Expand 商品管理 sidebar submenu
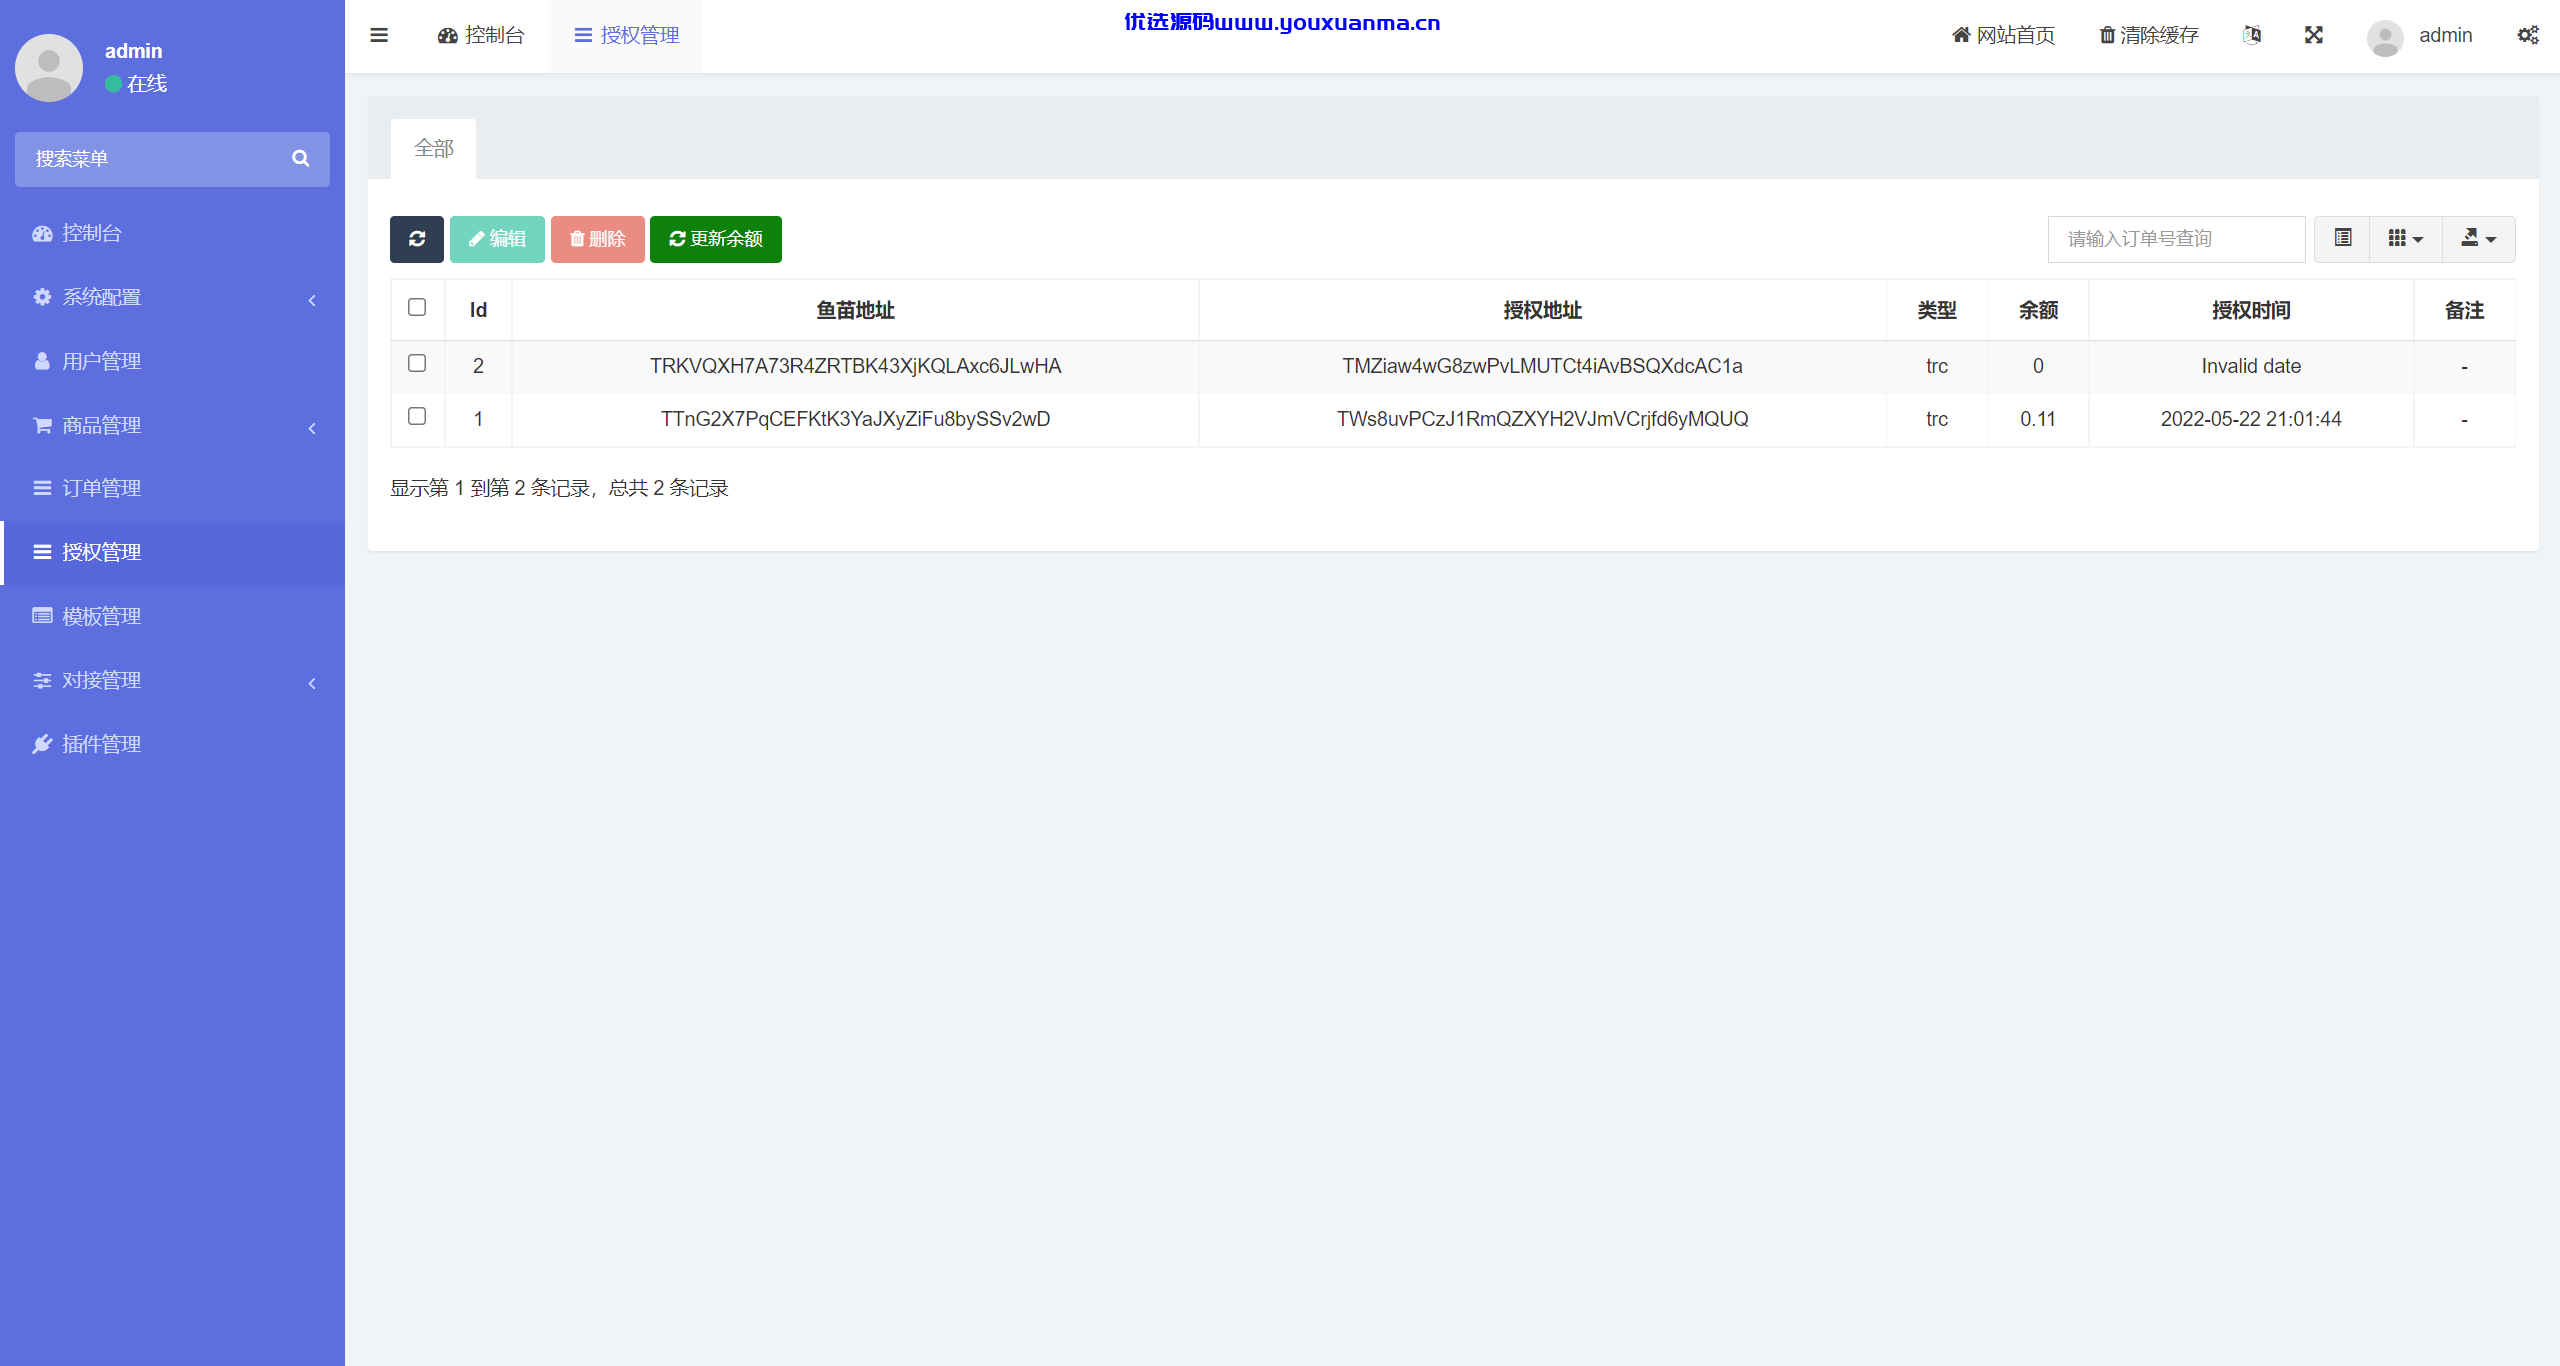The width and height of the screenshot is (2560, 1366). [x=172, y=425]
